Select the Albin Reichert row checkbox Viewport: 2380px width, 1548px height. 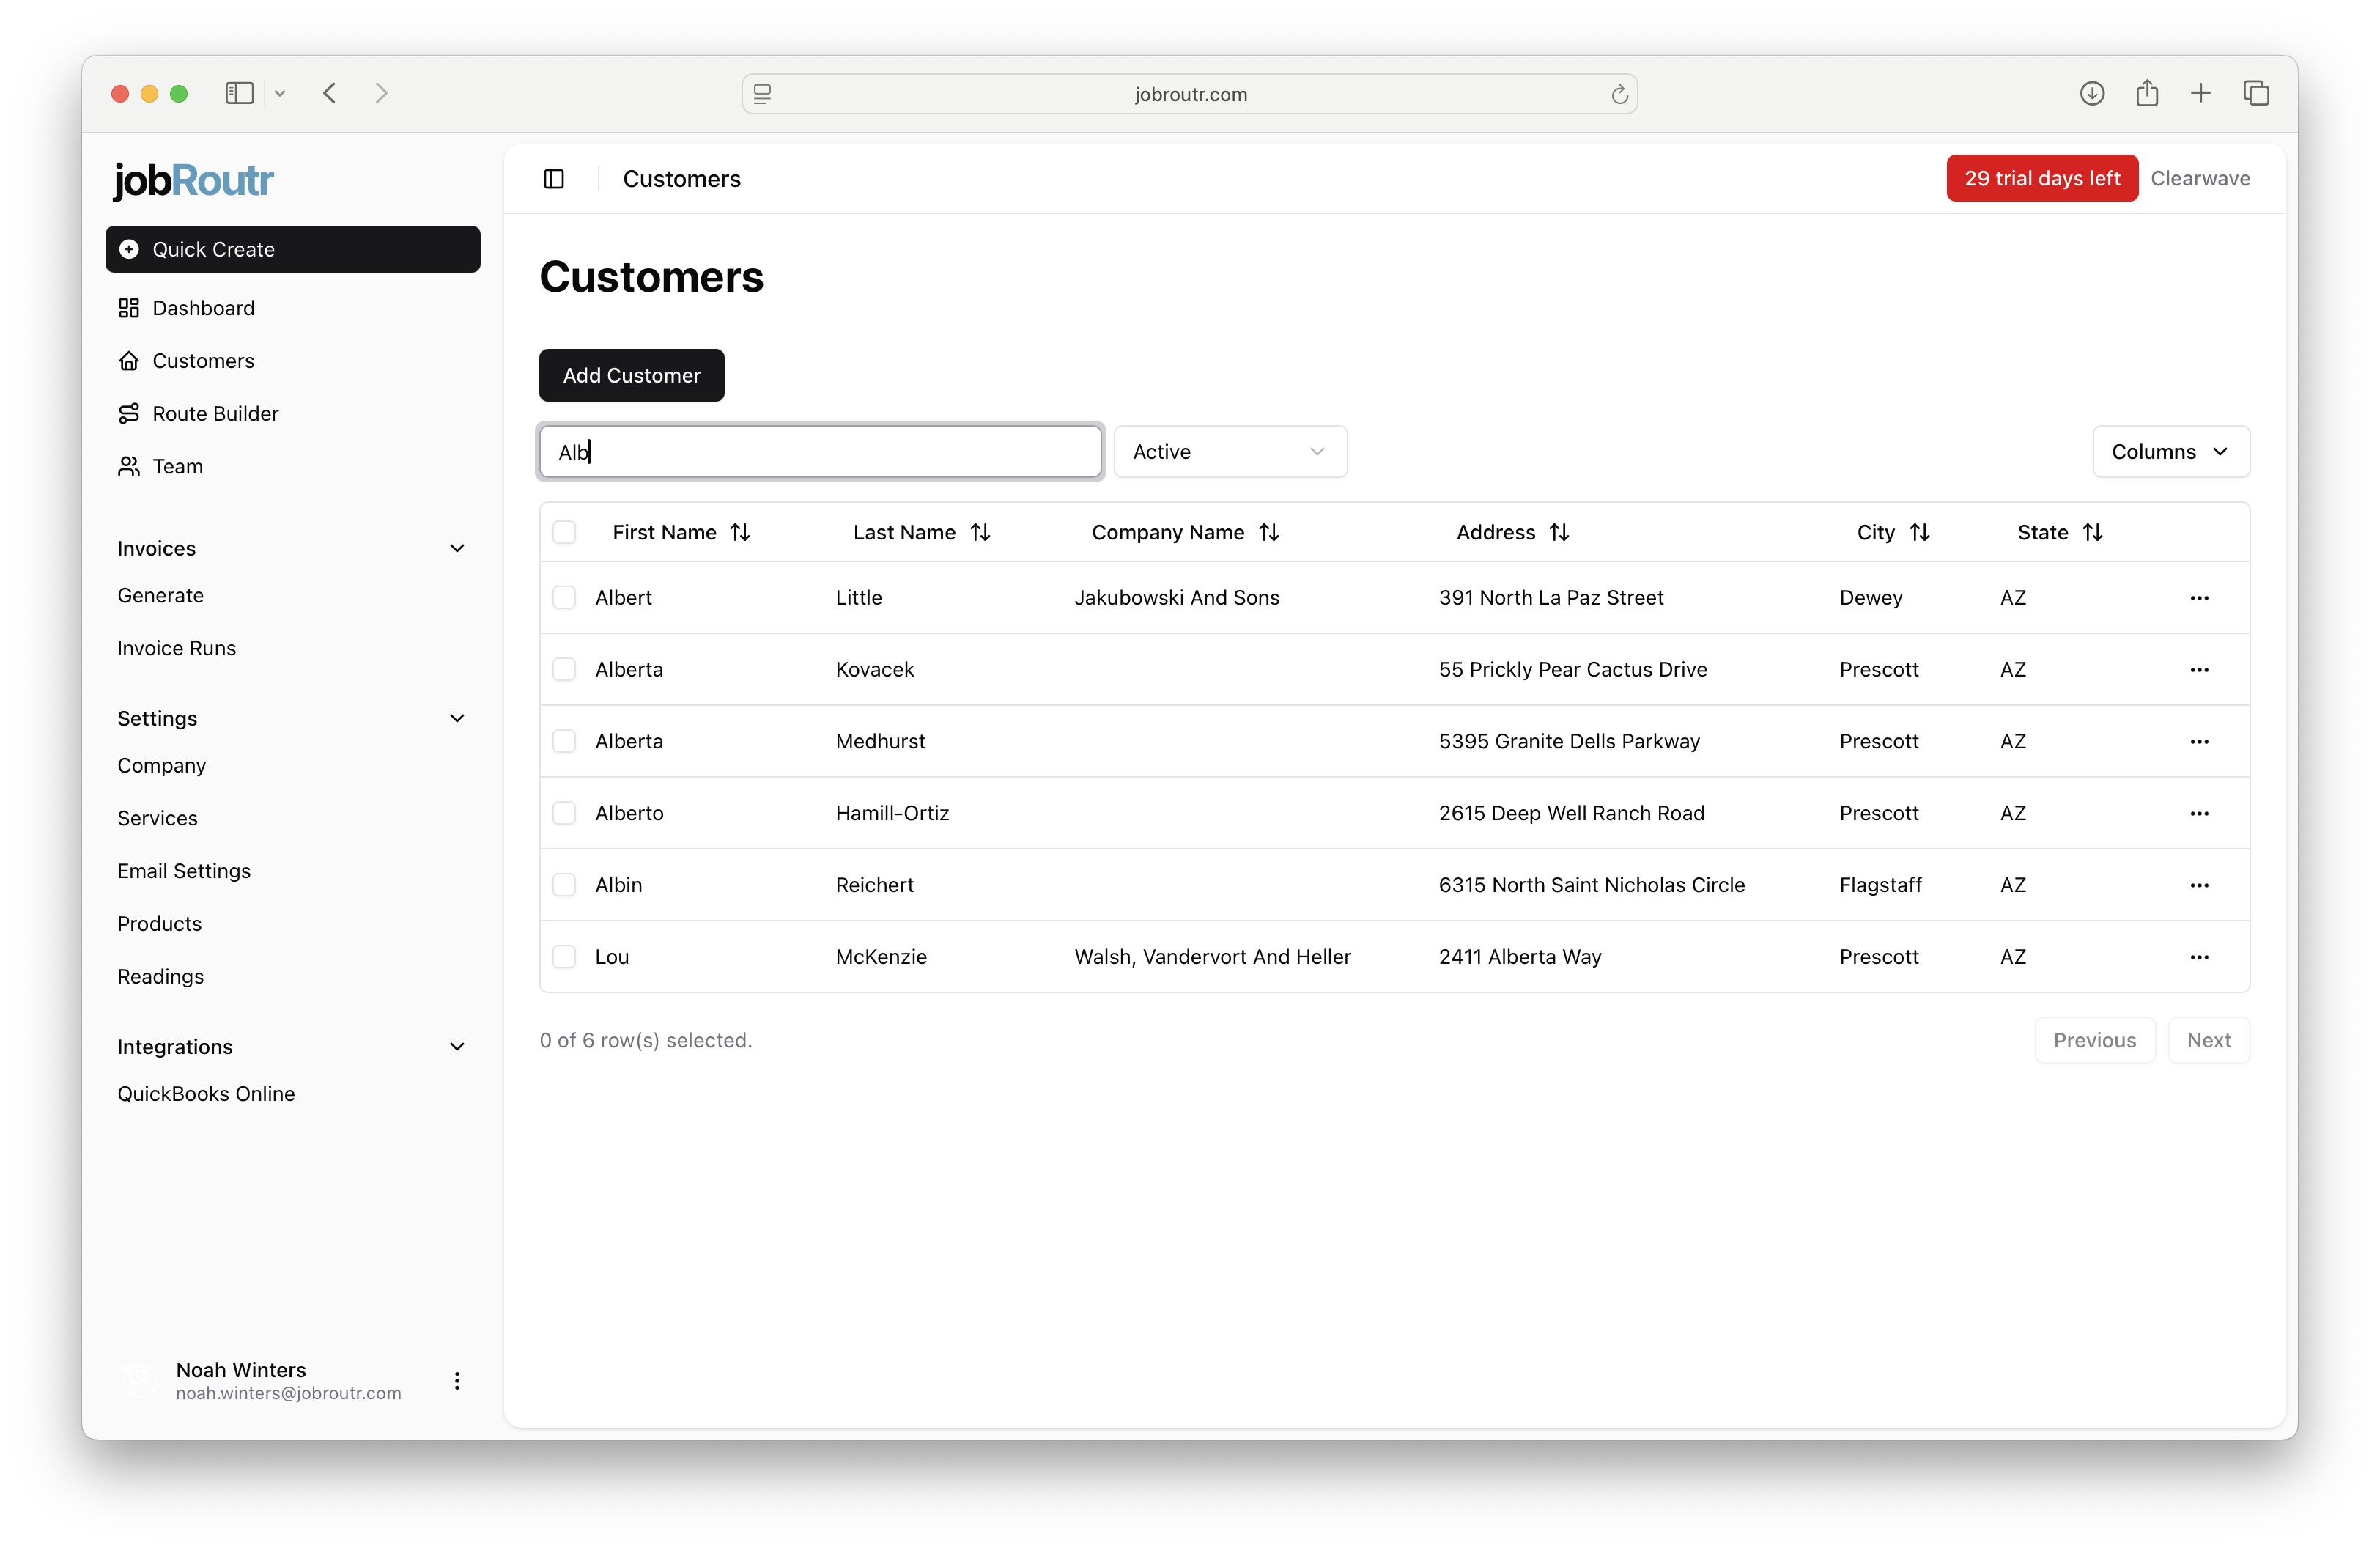point(564,885)
